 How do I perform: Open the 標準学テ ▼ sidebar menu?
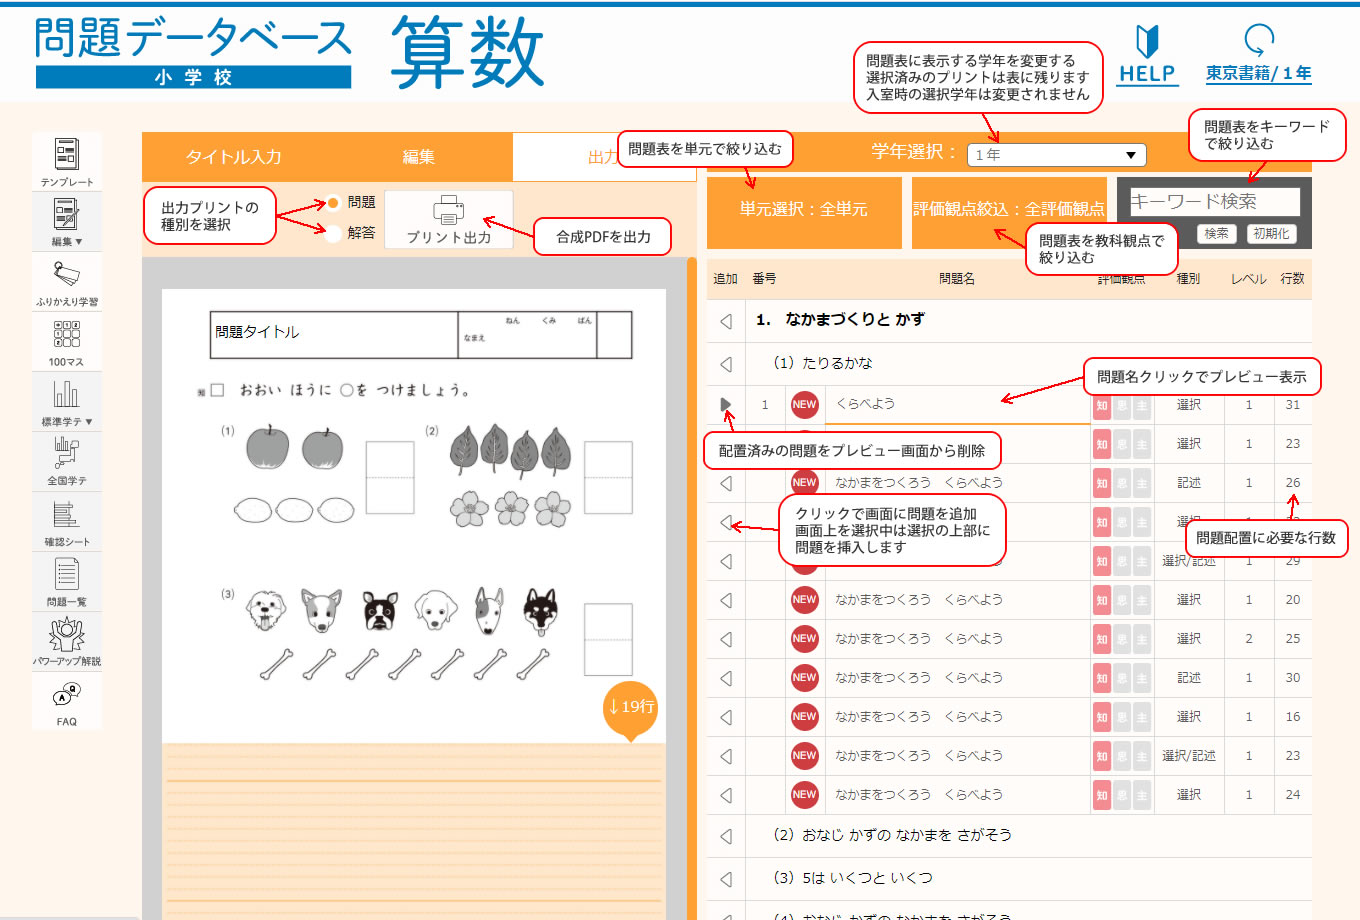(x=67, y=401)
